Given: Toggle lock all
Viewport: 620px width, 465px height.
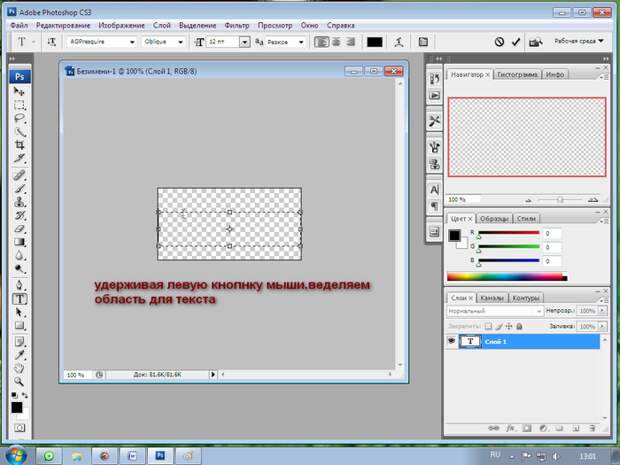Looking at the screenshot, I should pos(519,326).
